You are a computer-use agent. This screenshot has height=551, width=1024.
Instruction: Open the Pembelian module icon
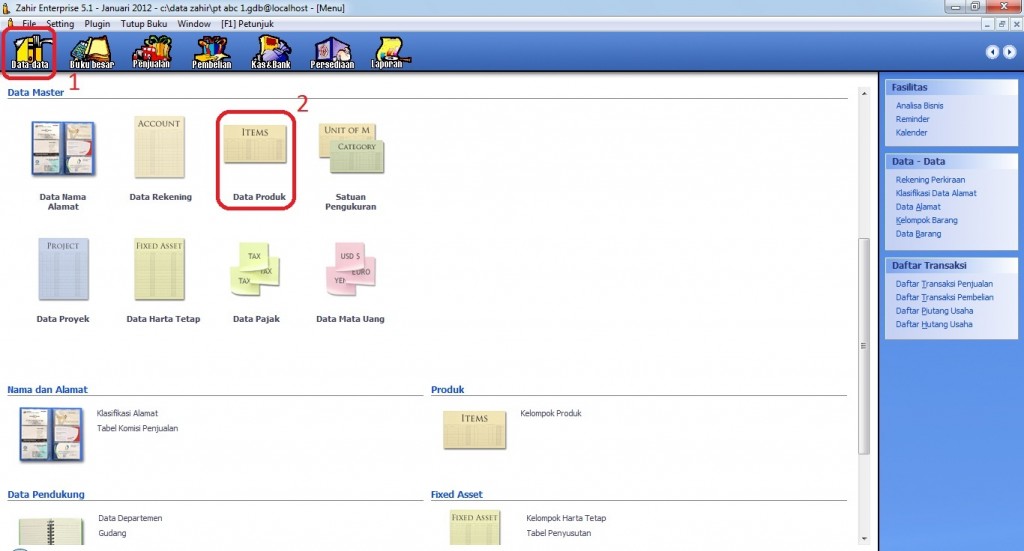[x=211, y=51]
